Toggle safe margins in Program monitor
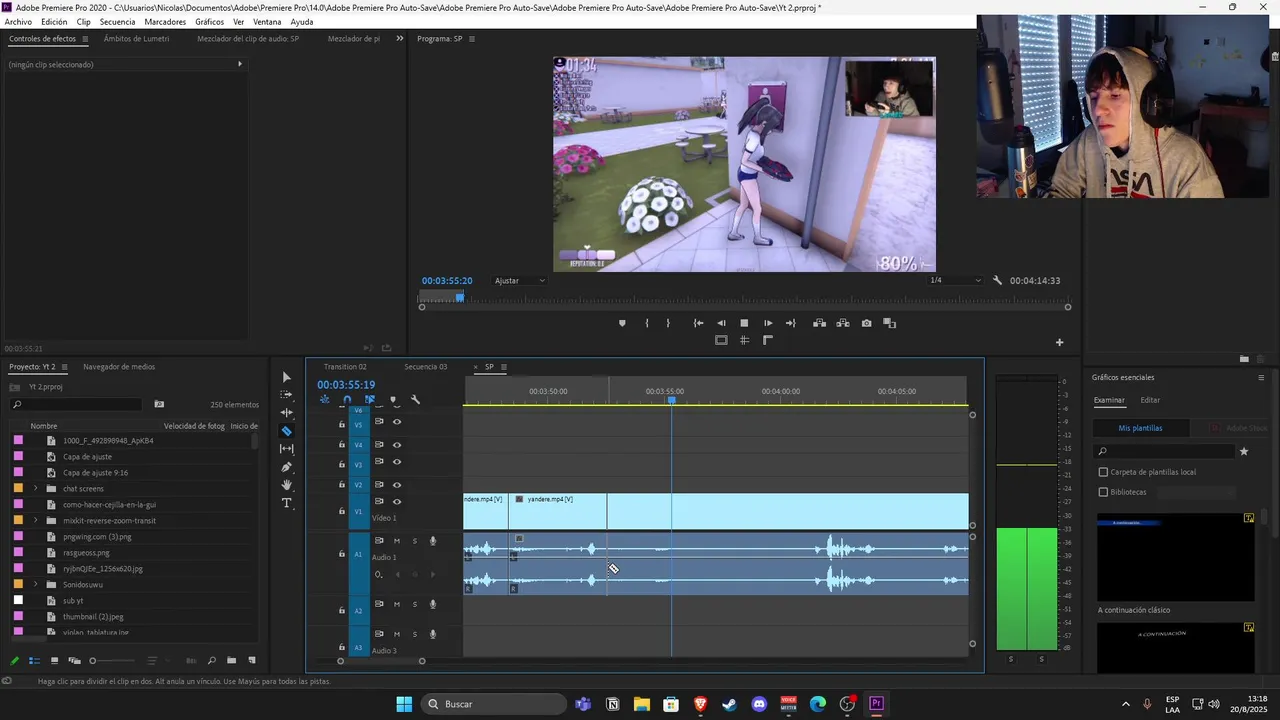Viewport: 1280px width, 720px height. [x=721, y=340]
